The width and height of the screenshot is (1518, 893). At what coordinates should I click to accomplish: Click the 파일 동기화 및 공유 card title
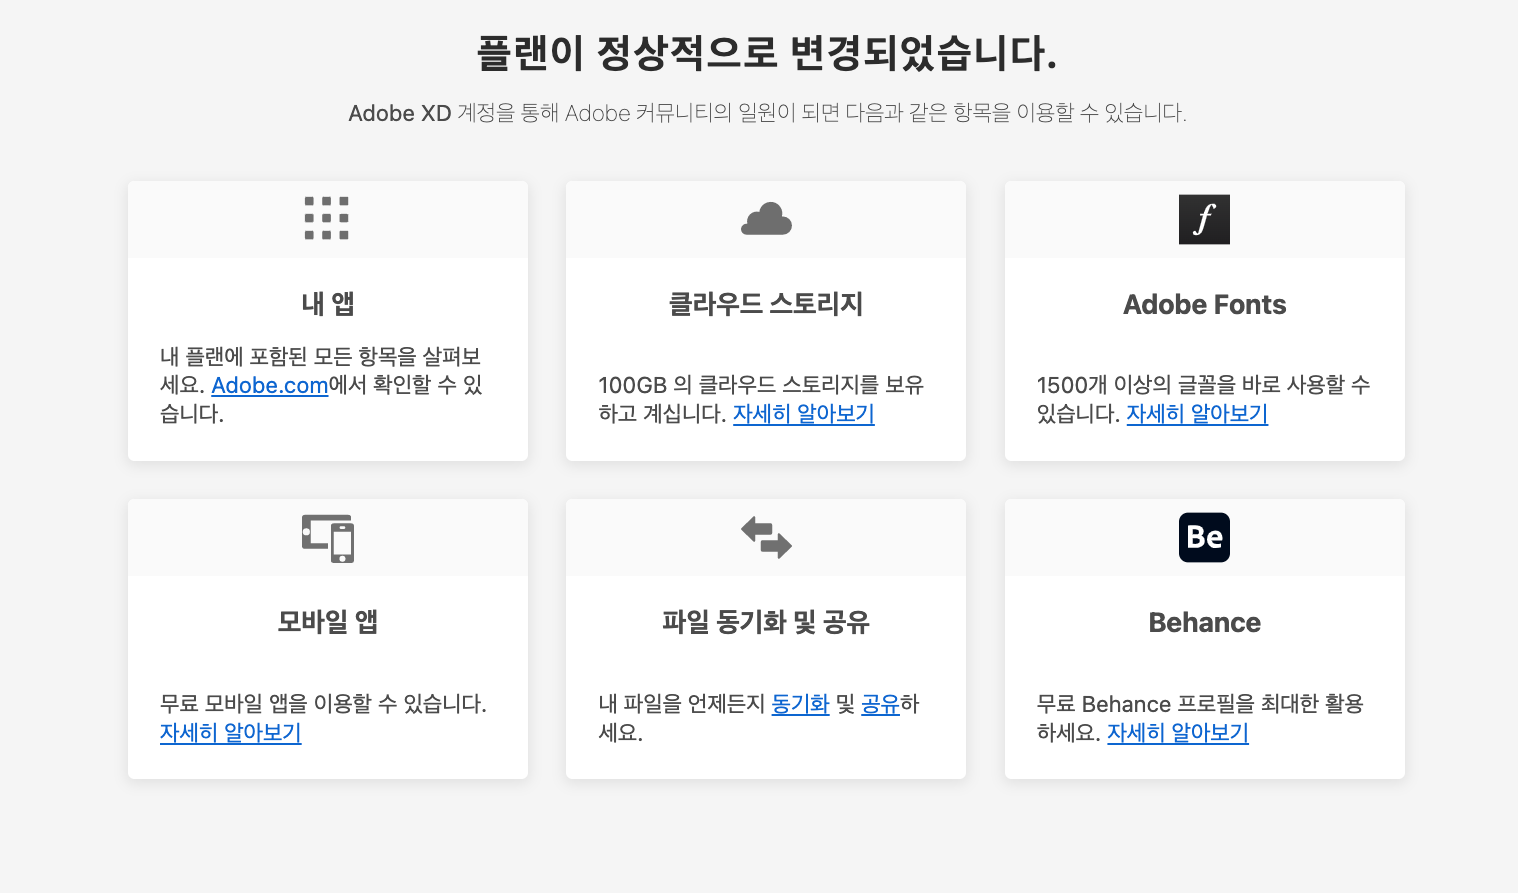click(766, 622)
